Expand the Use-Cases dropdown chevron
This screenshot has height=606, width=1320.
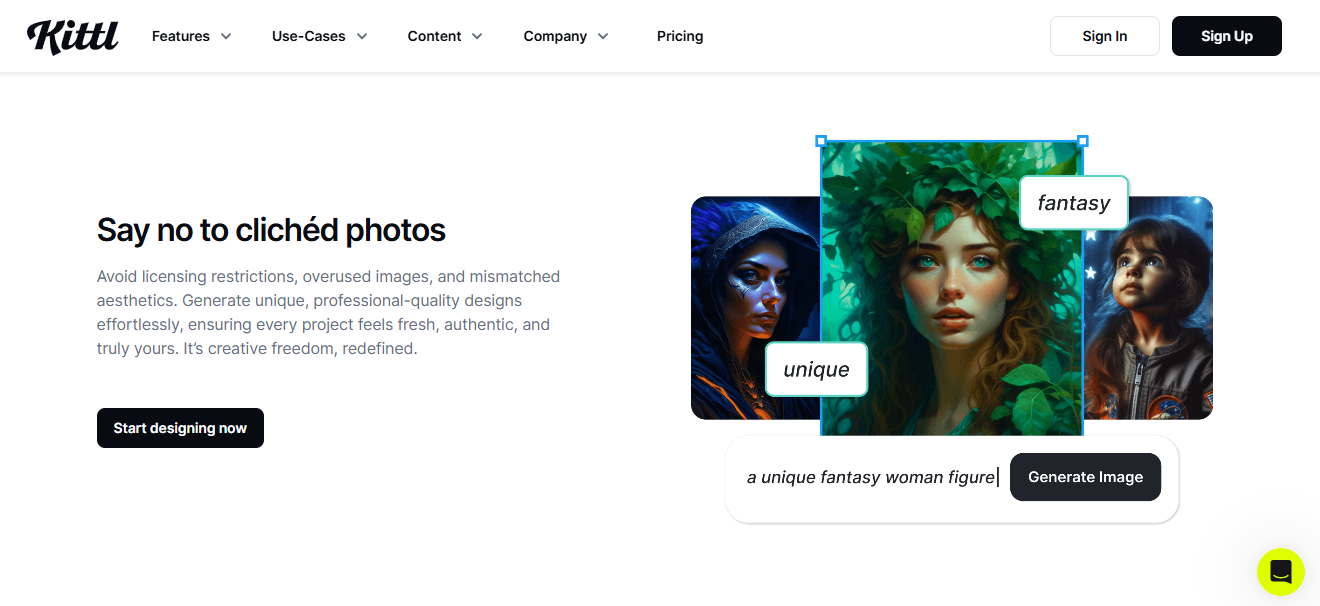(x=362, y=36)
